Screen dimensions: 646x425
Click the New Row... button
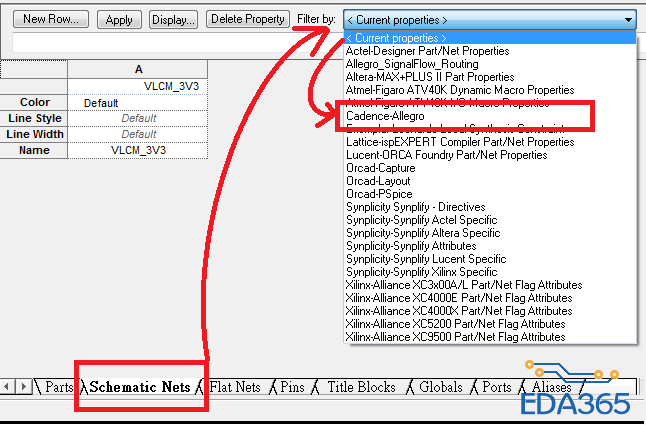point(51,19)
